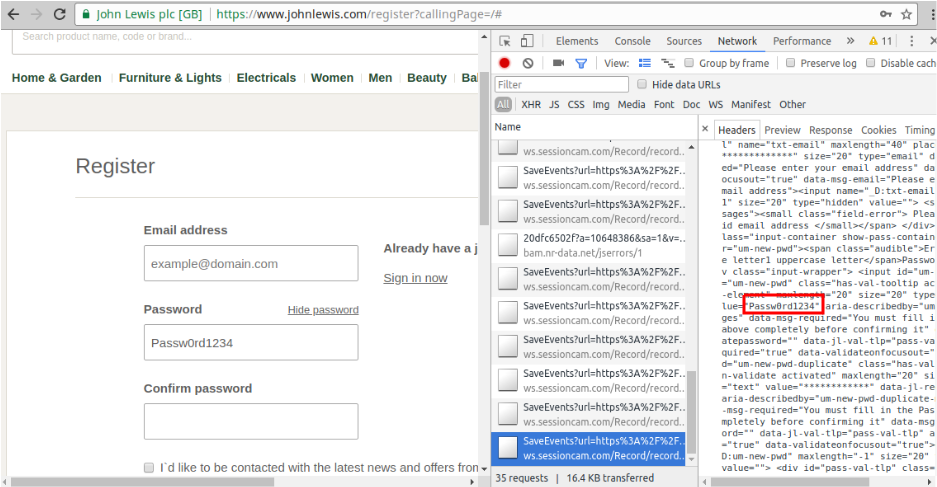The height and width of the screenshot is (487, 937).
Task: Check Hide data URLs
Action: coord(642,84)
